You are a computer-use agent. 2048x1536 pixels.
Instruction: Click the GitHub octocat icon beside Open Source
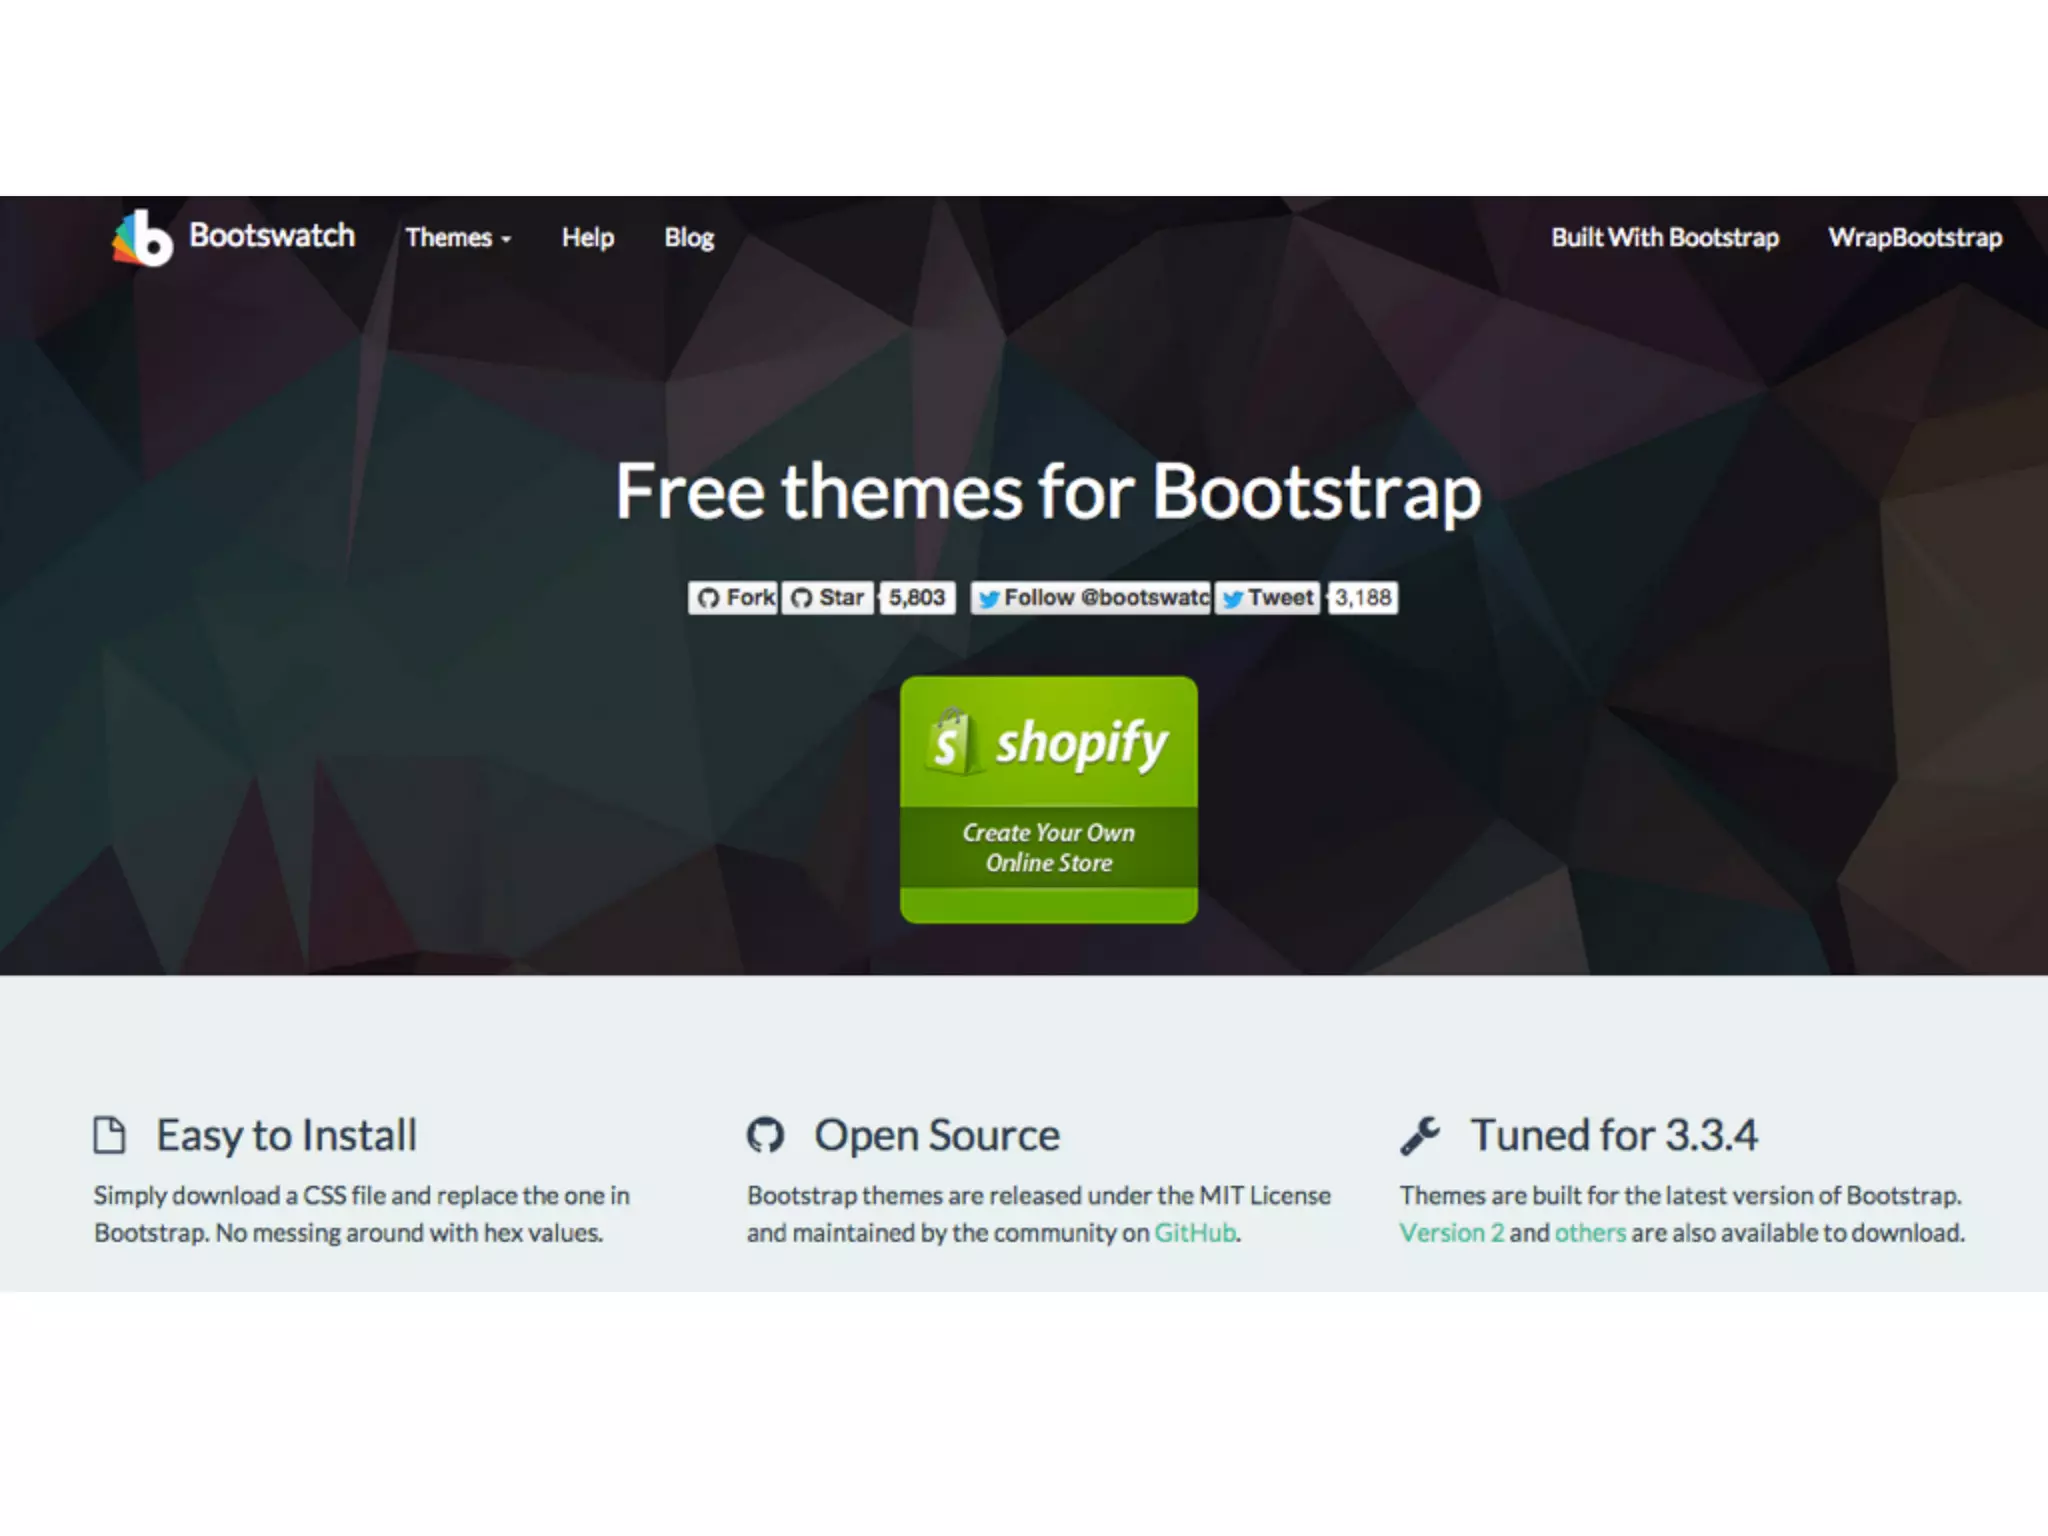click(766, 1135)
